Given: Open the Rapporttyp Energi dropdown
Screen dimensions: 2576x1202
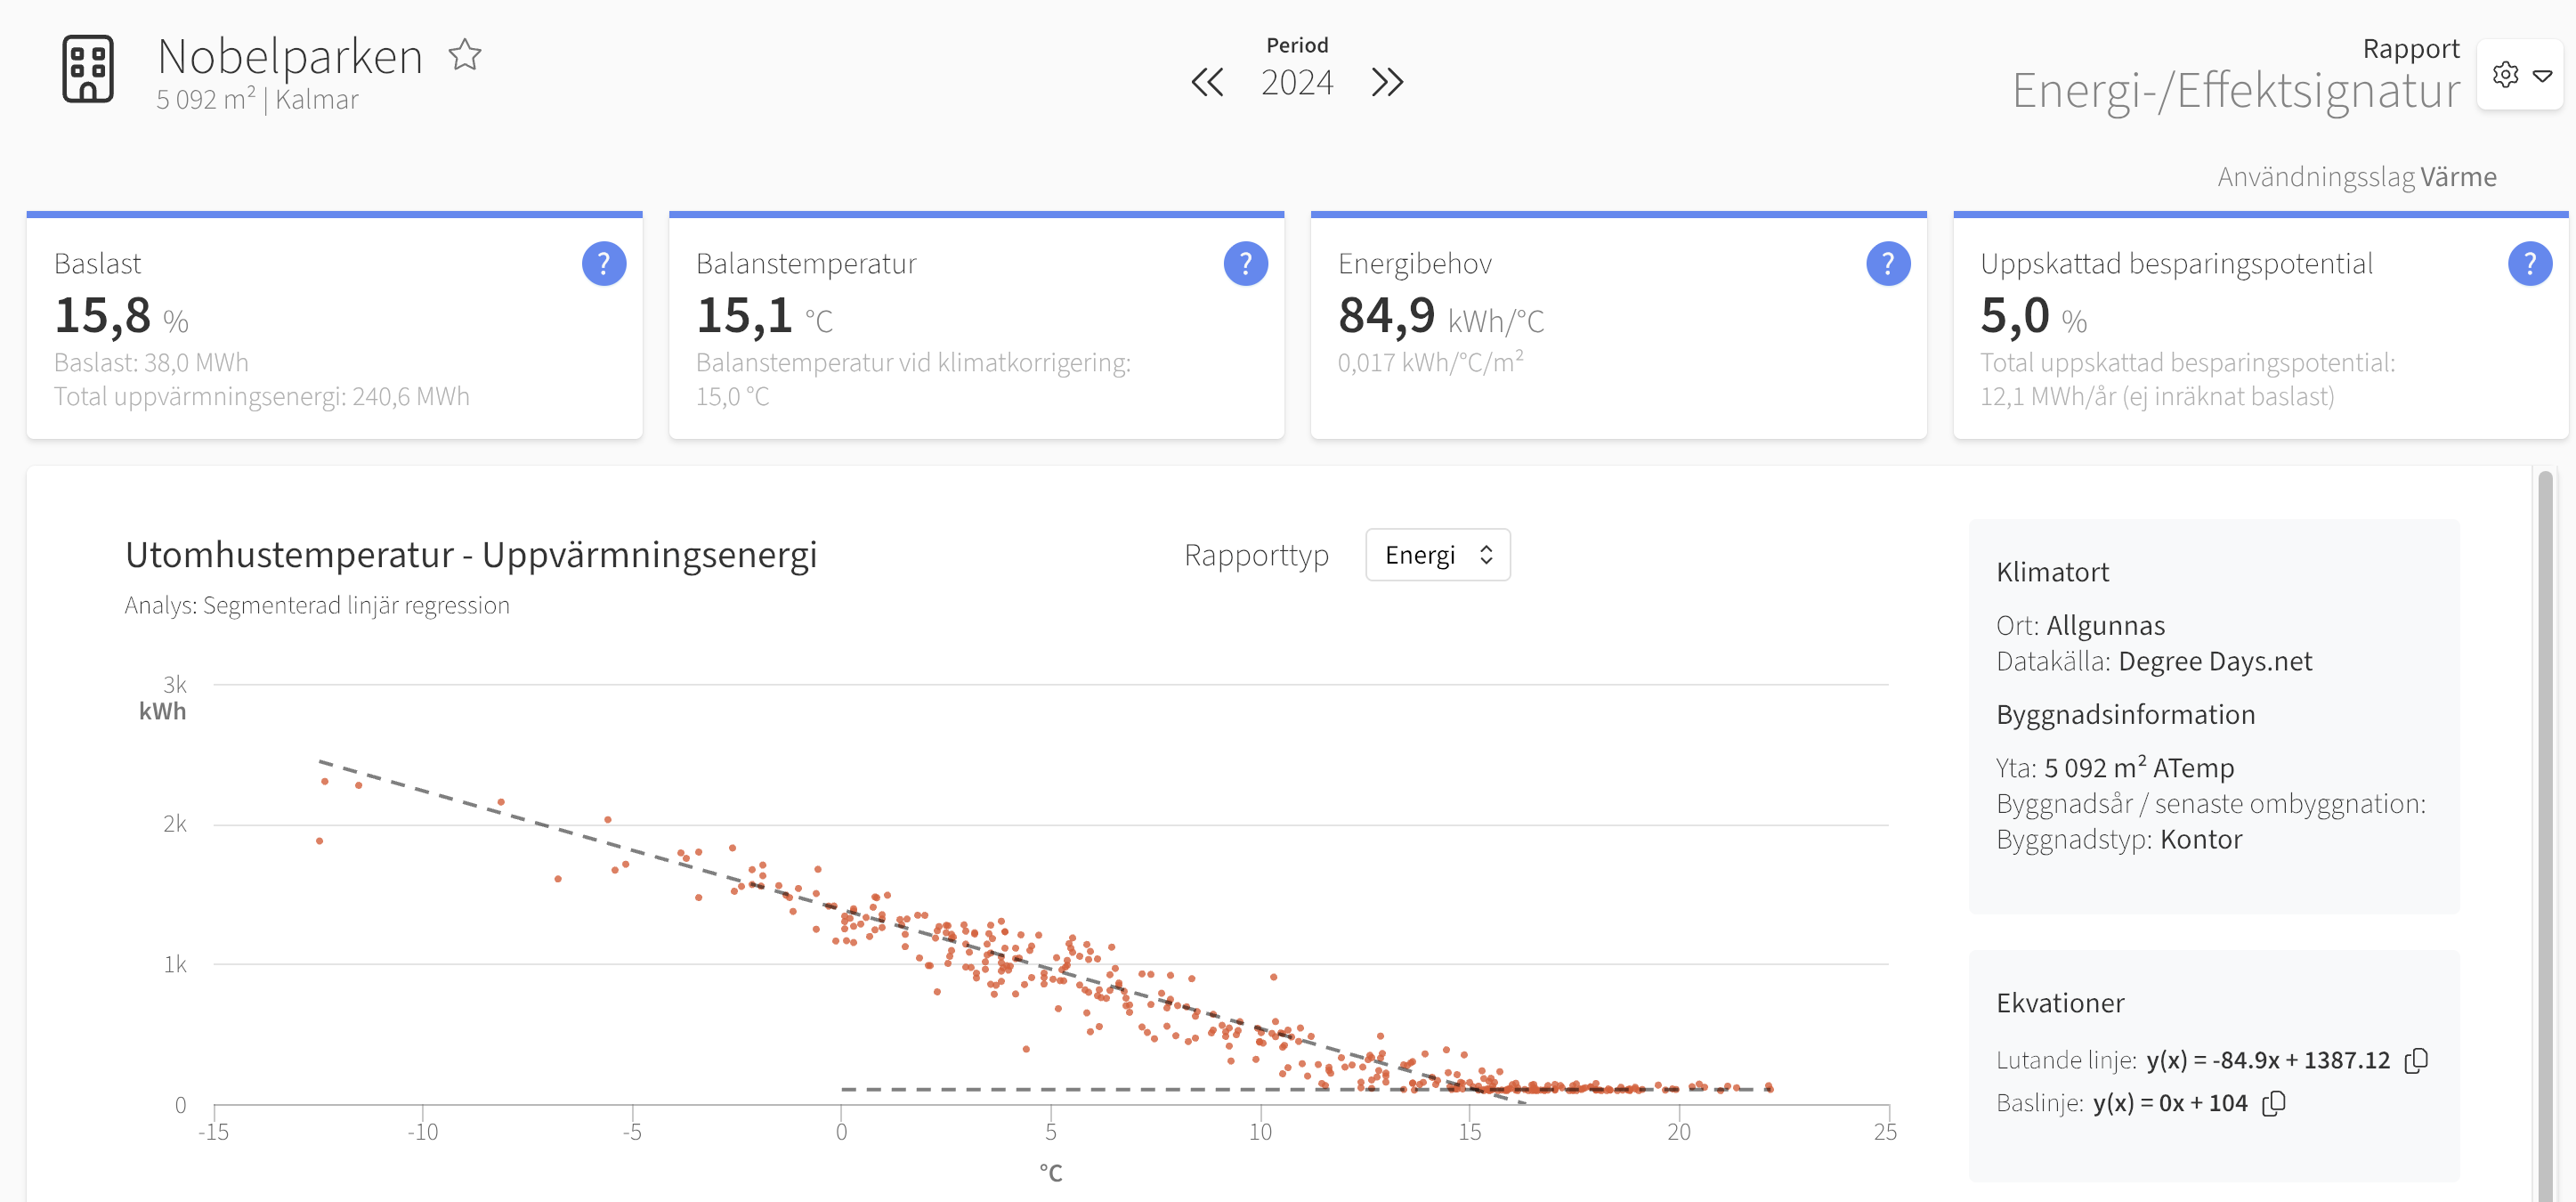Looking at the screenshot, I should (x=1438, y=555).
